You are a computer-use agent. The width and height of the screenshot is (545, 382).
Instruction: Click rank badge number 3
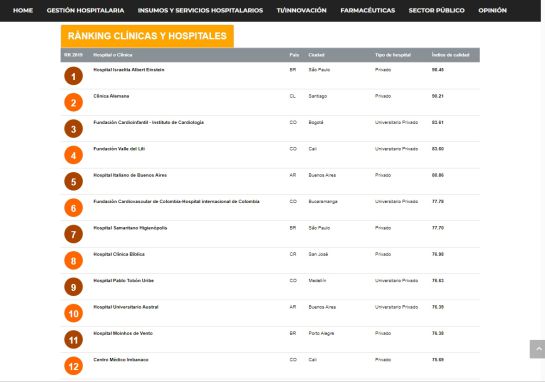(x=73, y=129)
